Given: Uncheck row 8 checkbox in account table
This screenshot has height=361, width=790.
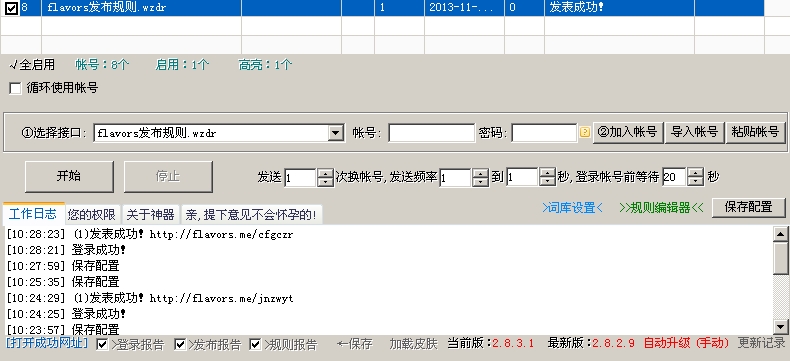Looking at the screenshot, I should (x=11, y=8).
